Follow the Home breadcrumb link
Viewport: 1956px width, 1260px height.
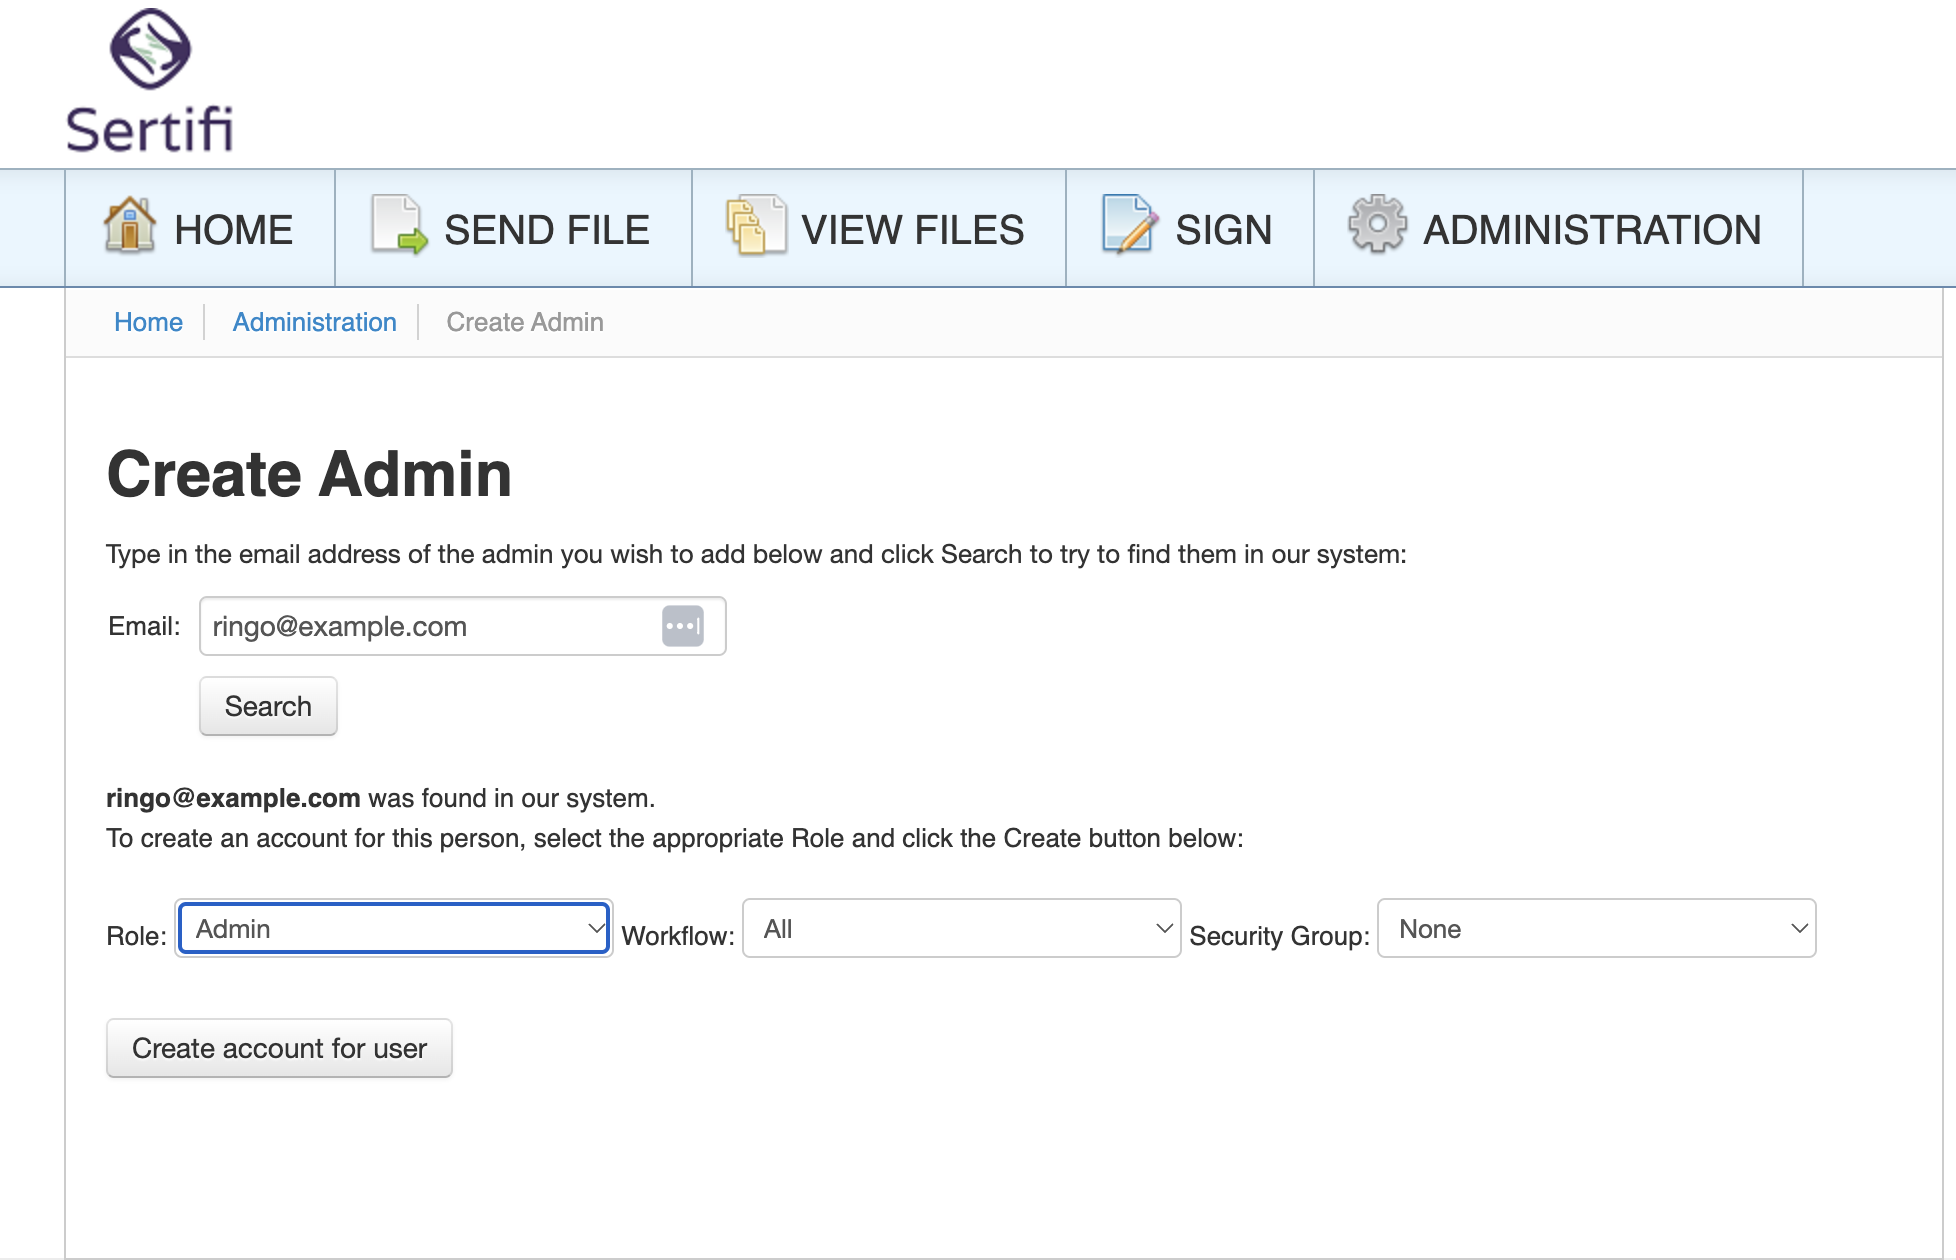(x=148, y=322)
